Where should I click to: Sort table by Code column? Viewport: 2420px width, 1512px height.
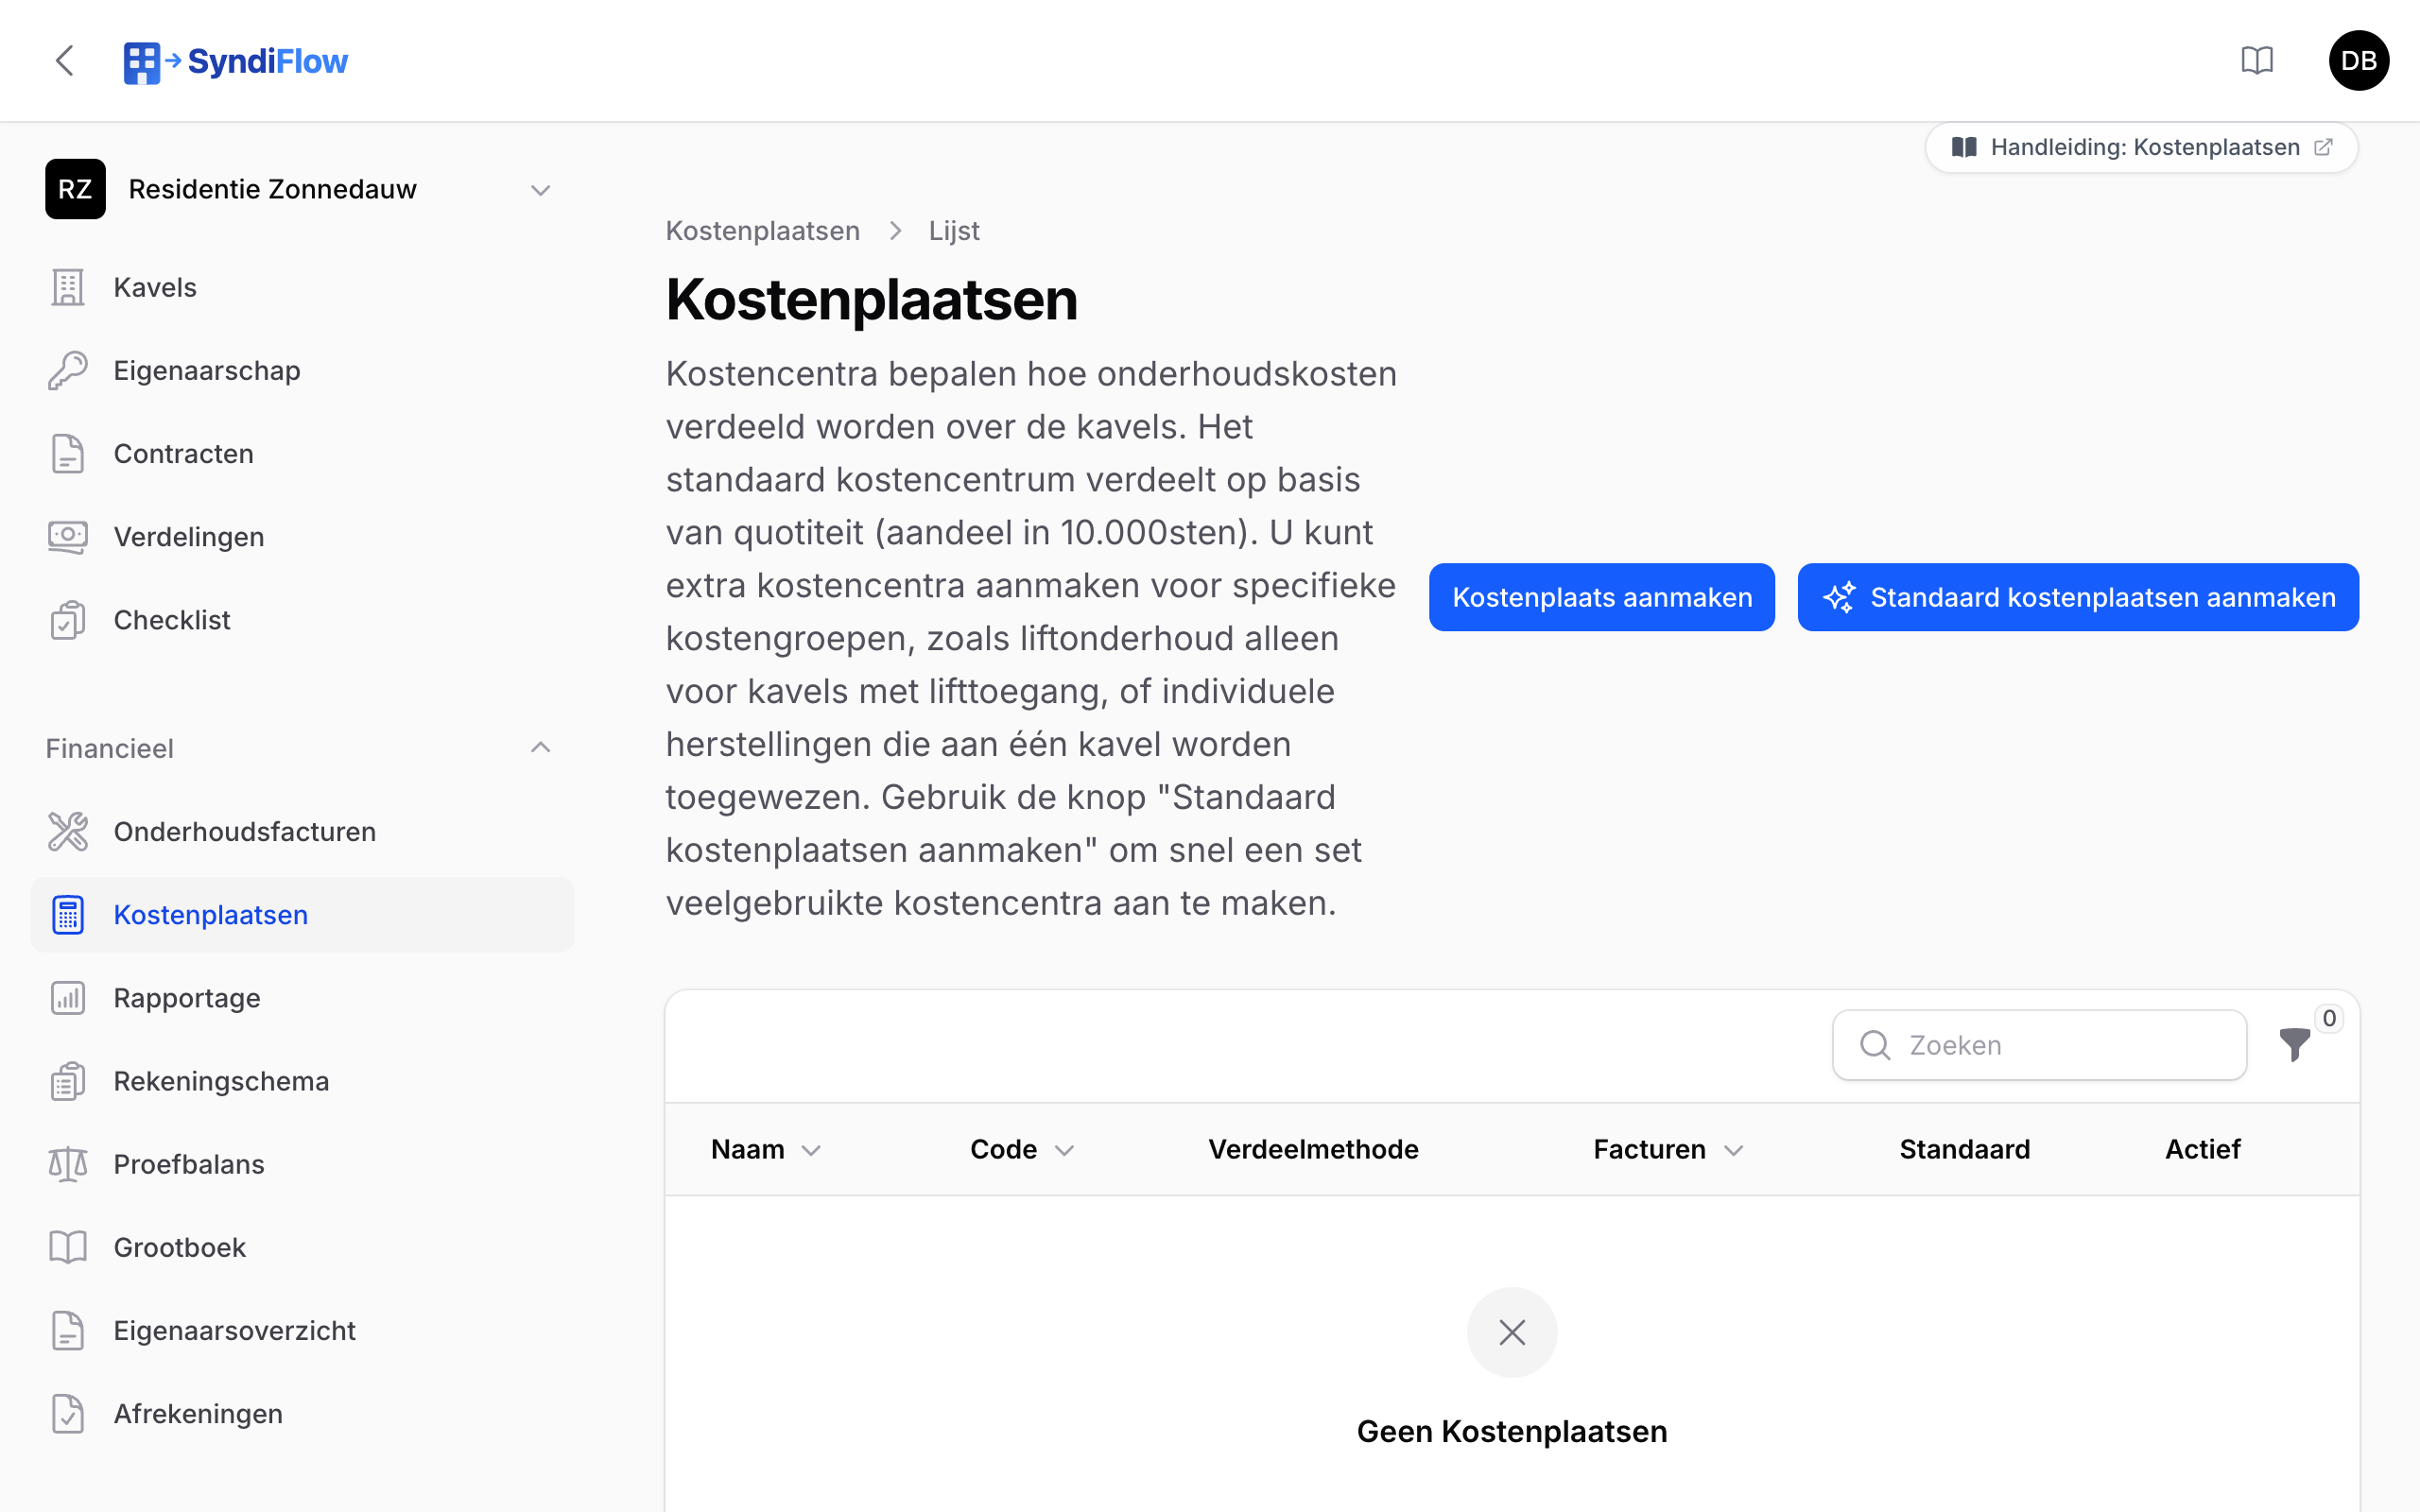[1022, 1150]
